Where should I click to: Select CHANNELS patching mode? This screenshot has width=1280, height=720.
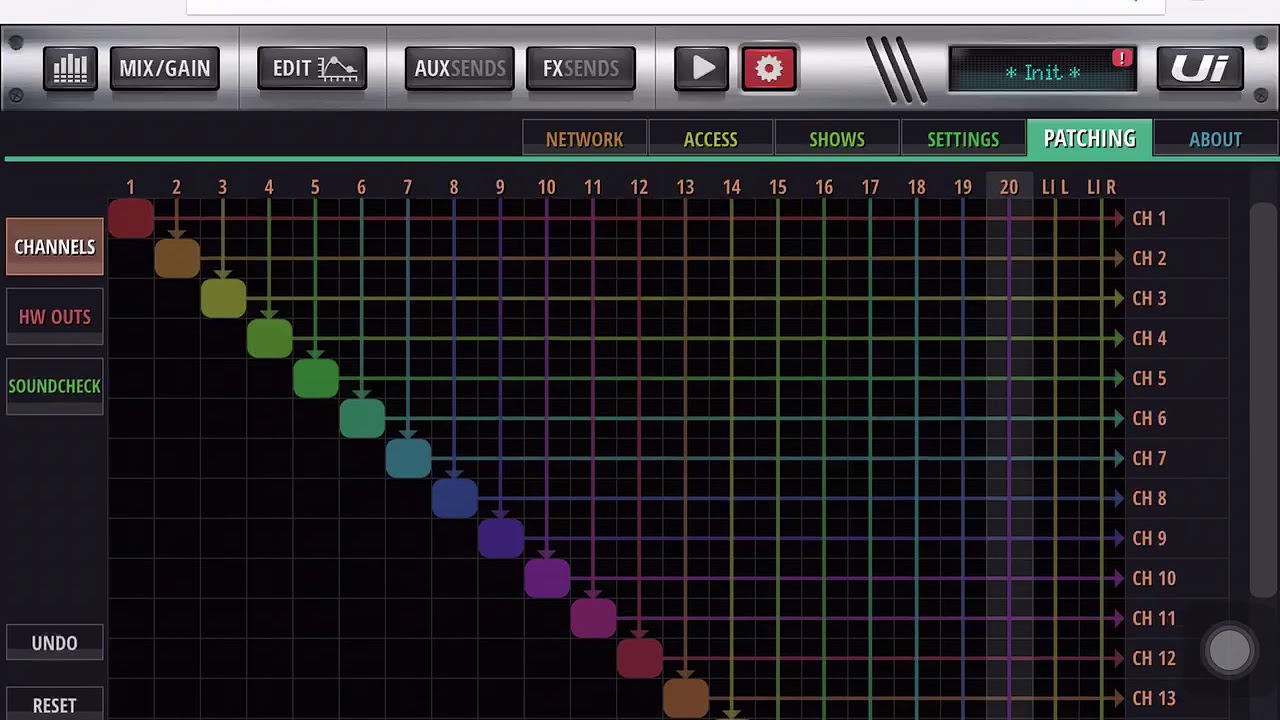point(55,247)
